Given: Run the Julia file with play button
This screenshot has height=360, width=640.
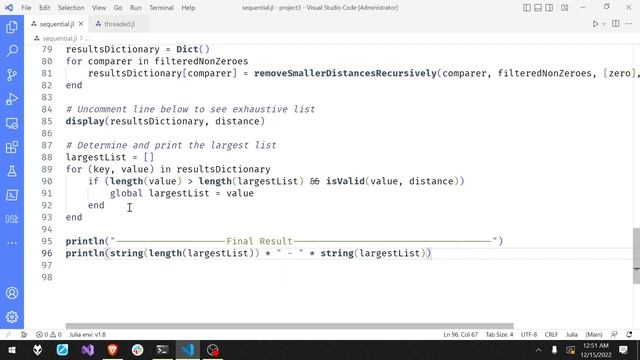Looking at the screenshot, I should 596,24.
